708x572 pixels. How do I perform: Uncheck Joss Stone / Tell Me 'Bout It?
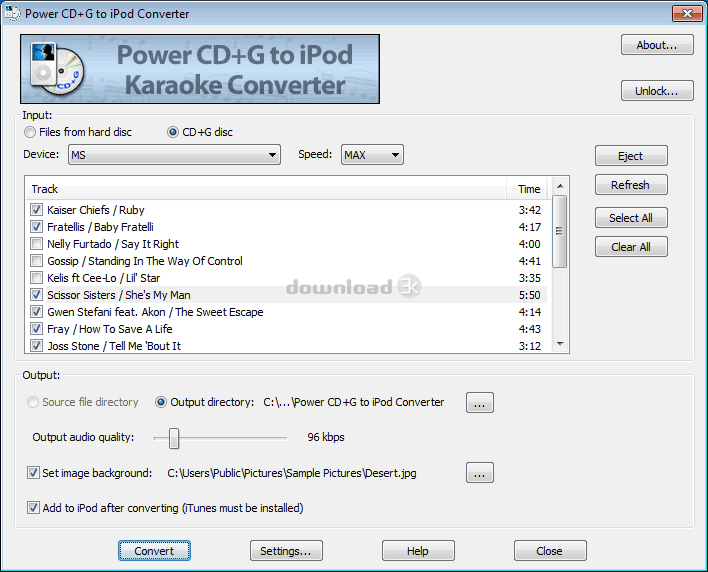coord(37,346)
